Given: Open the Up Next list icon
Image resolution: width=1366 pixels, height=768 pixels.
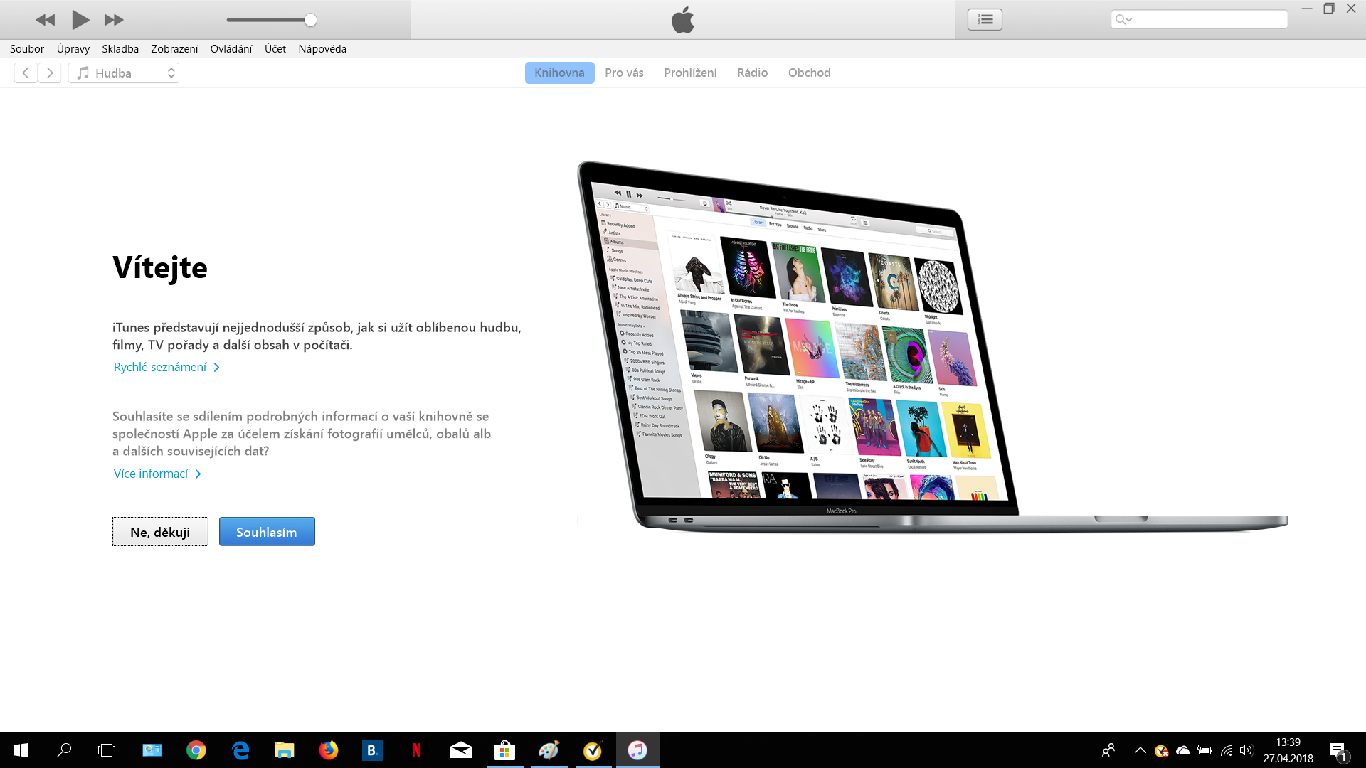Looking at the screenshot, I should pos(985,19).
